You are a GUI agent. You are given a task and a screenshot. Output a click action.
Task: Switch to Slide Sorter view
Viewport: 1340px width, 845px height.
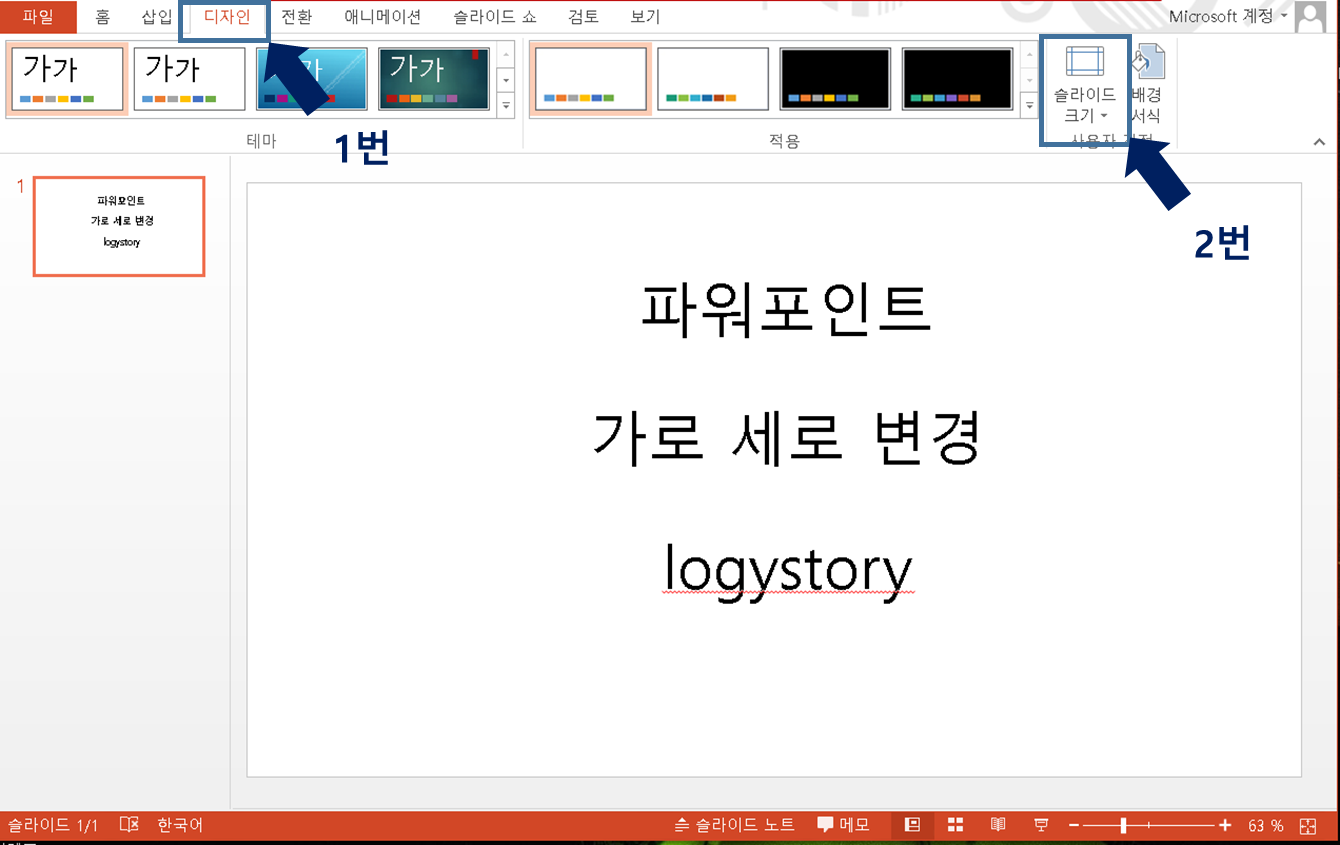[955, 825]
